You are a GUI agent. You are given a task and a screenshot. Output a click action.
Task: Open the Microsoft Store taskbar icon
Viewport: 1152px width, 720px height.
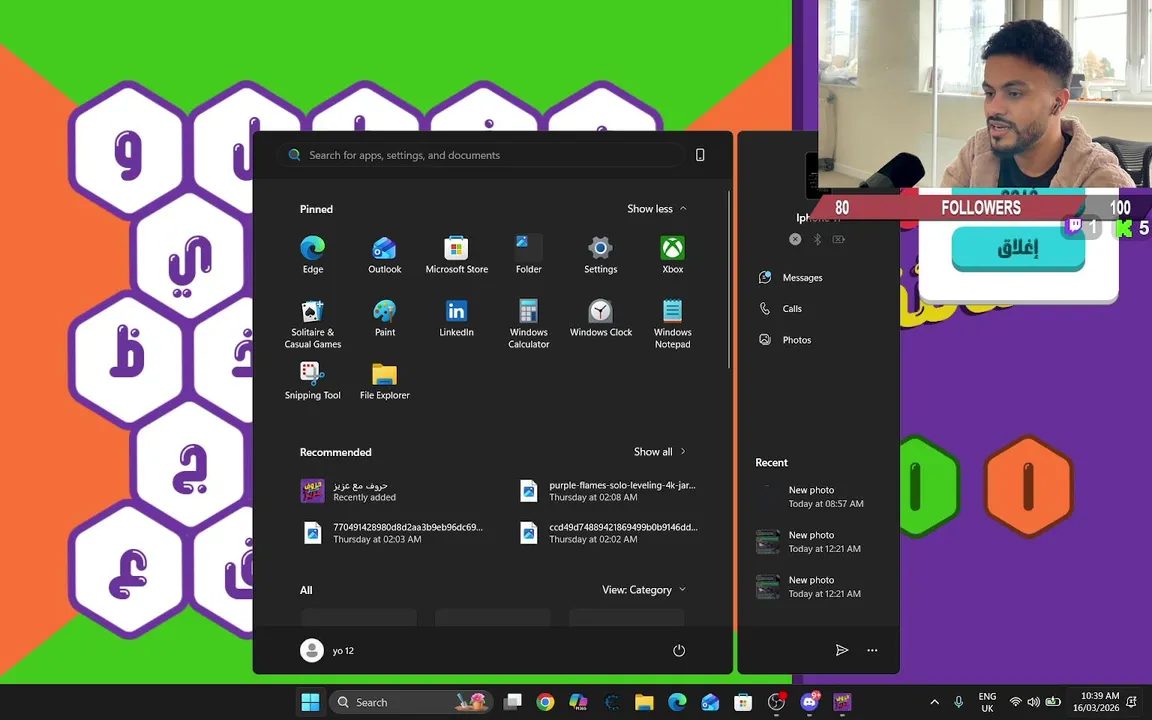(743, 702)
